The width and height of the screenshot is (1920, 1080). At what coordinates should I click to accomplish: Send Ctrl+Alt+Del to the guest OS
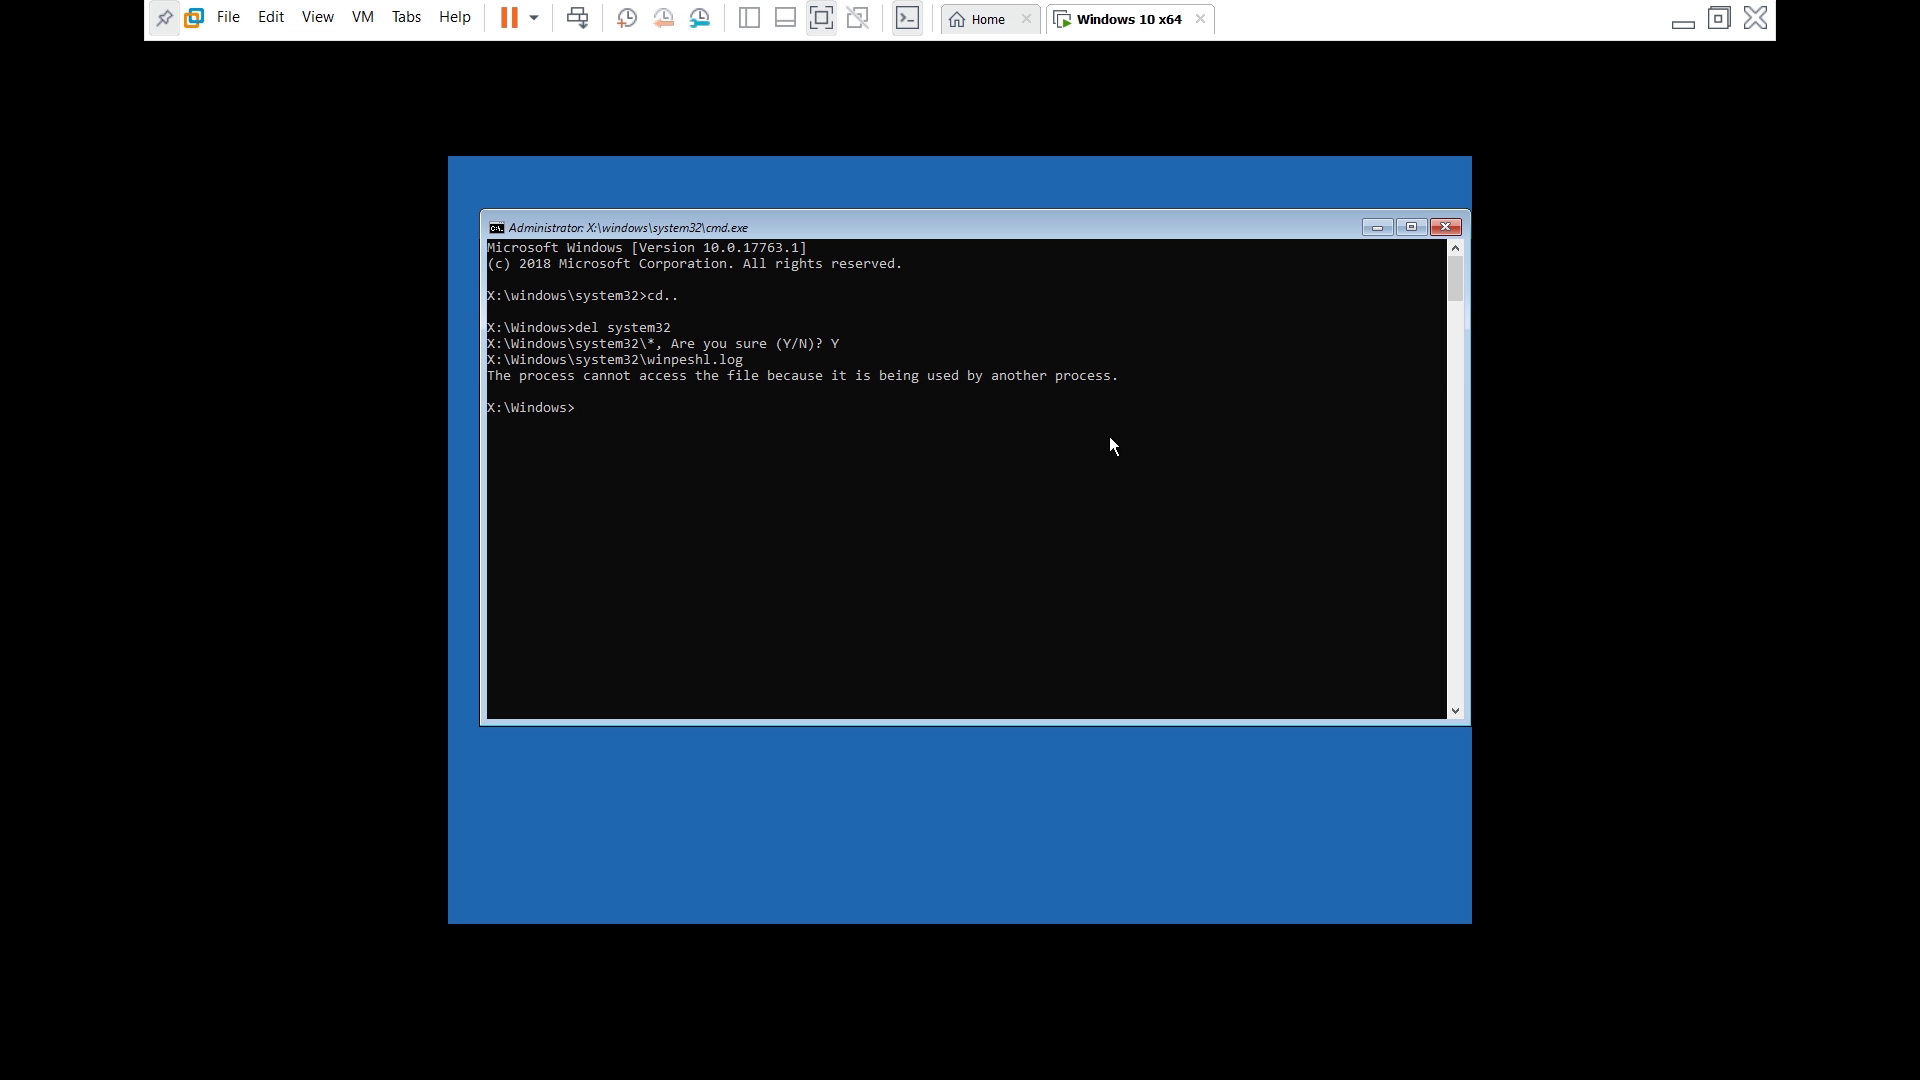click(578, 18)
